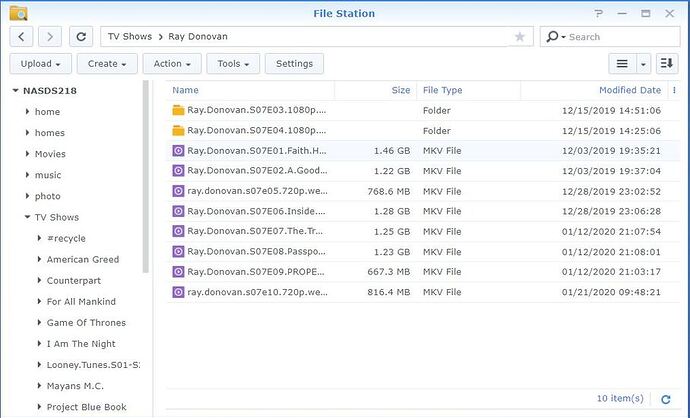
Task: Expand the music folder arrow
Action: click(27, 175)
